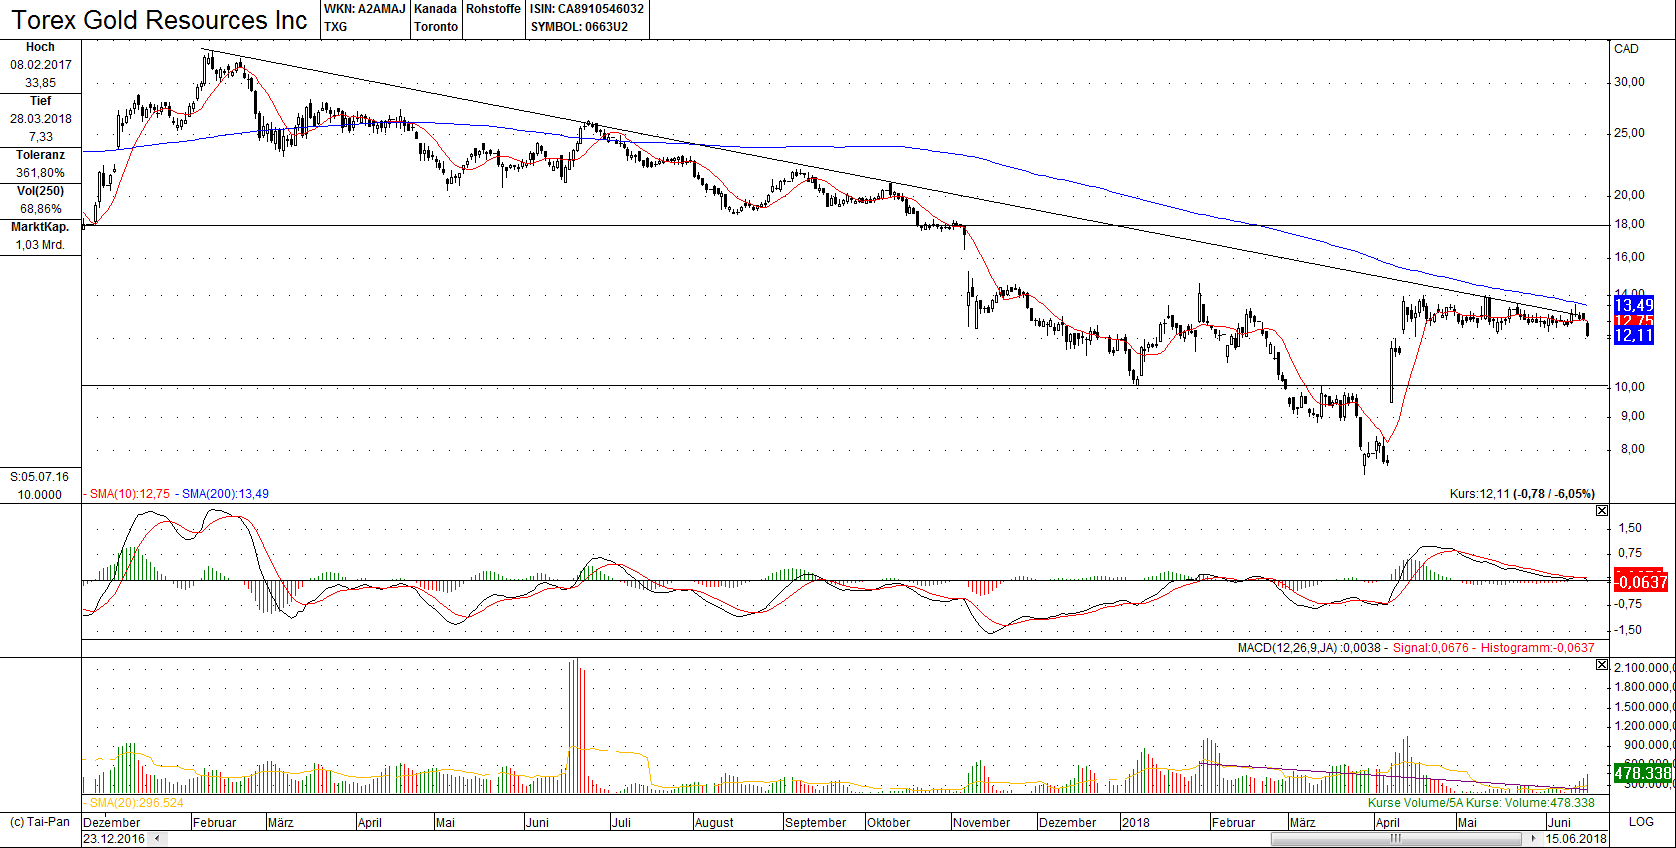Image resolution: width=1676 pixels, height=848 pixels.
Task: Click the TXG ticker label
Action: point(336,27)
